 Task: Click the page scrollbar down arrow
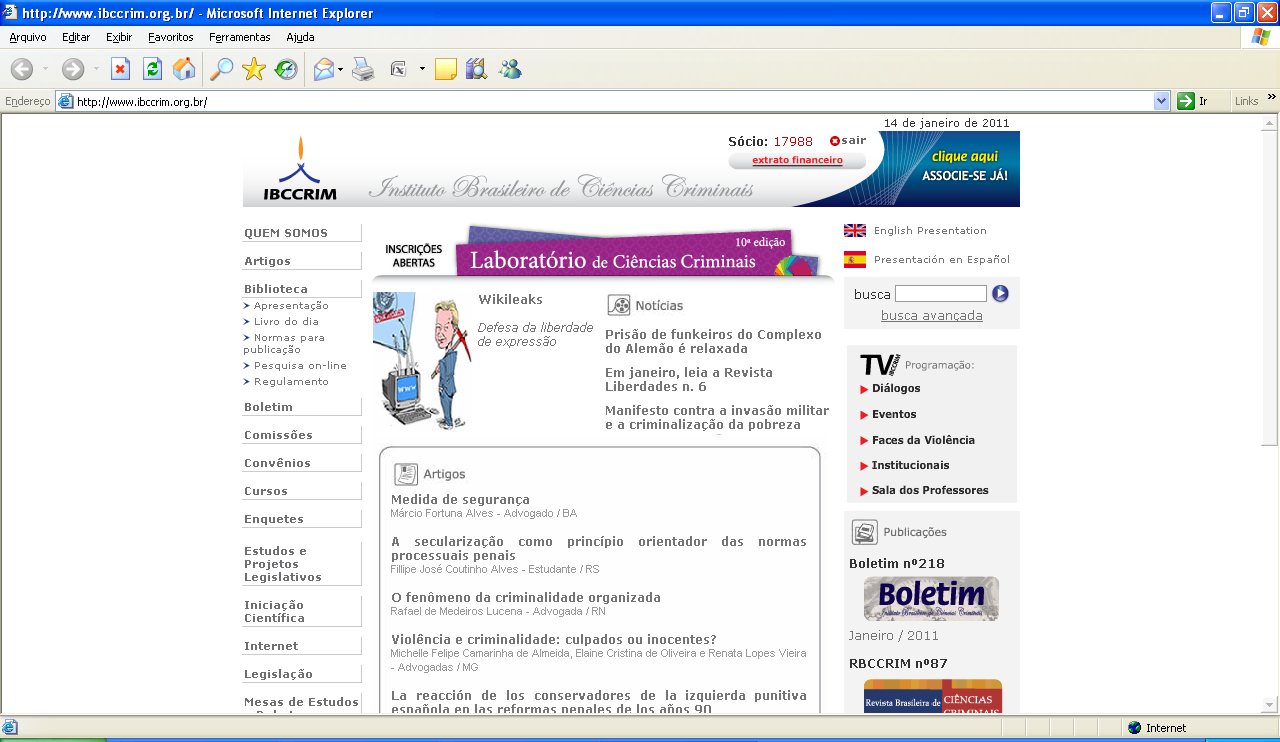pyautogui.click(x=1270, y=704)
